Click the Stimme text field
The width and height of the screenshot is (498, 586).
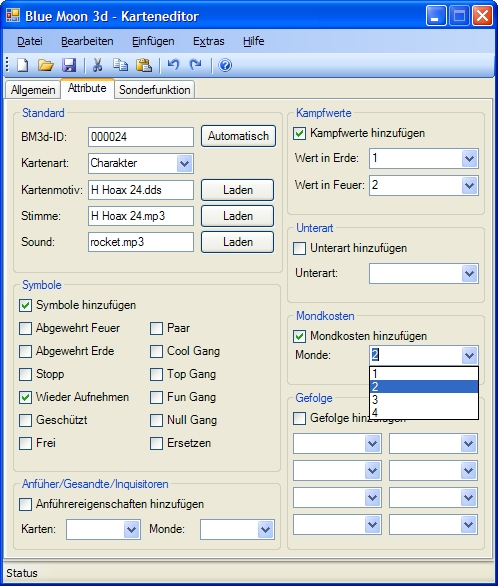pyautogui.click(x=141, y=216)
